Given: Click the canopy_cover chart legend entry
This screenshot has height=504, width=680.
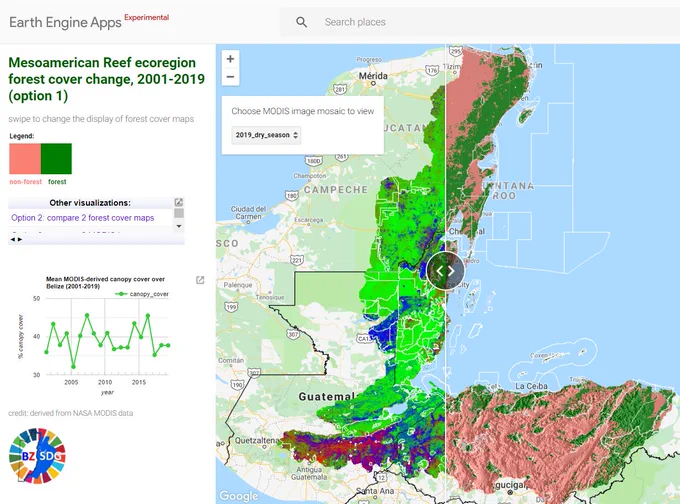Looking at the screenshot, I should click(x=142, y=294).
